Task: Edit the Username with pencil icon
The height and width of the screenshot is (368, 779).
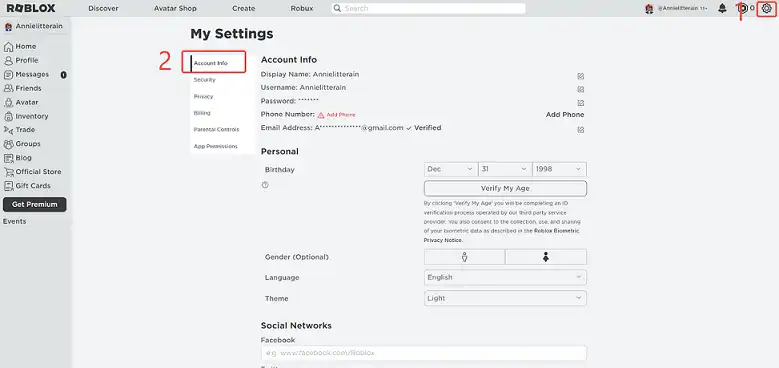Action: [581, 89]
